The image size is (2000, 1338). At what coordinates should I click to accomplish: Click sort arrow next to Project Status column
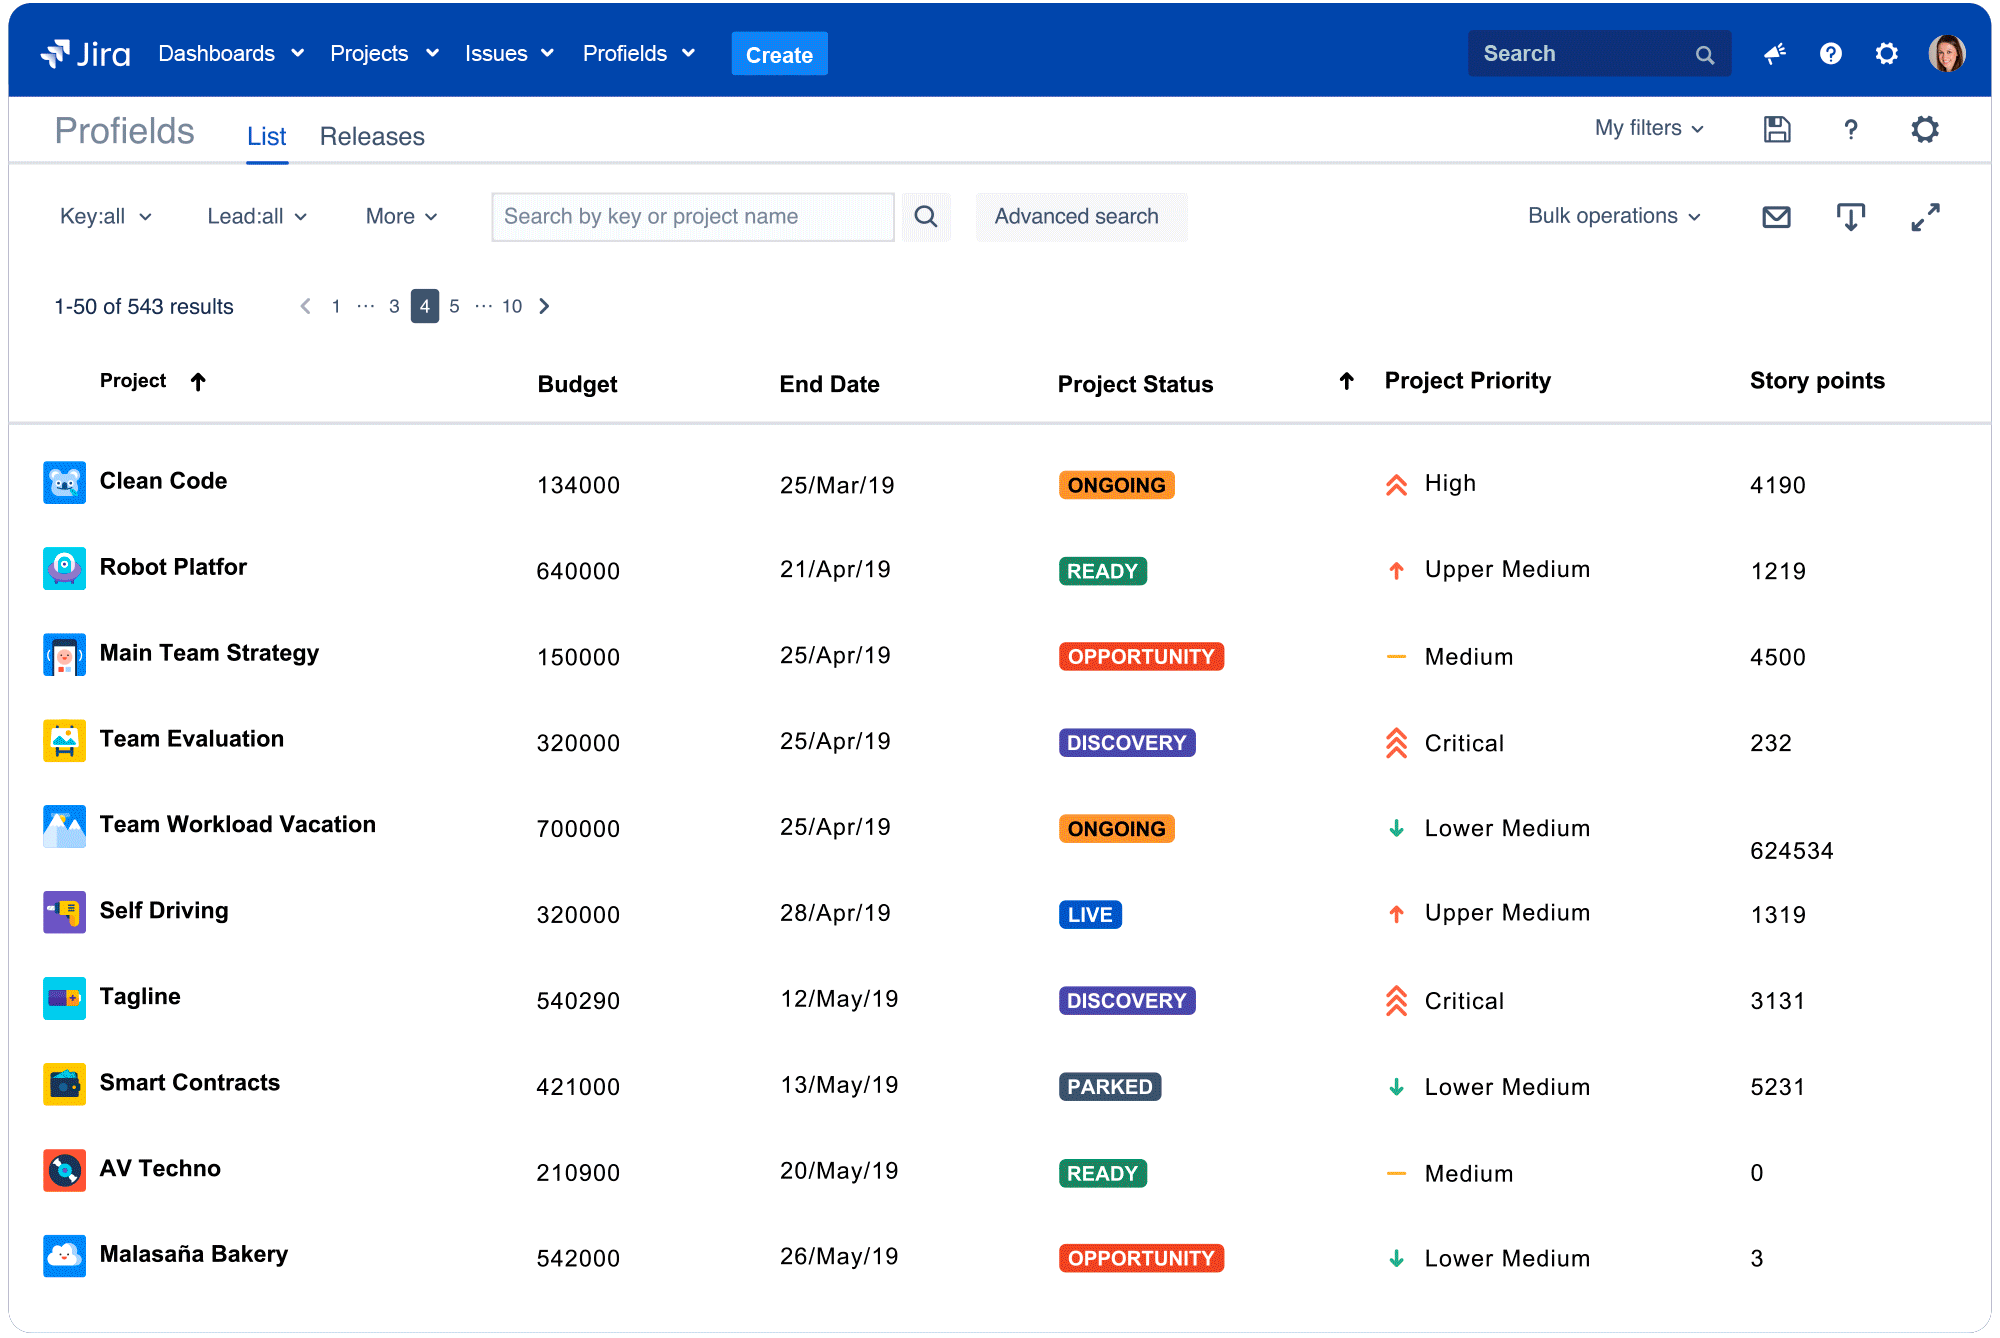[1347, 381]
